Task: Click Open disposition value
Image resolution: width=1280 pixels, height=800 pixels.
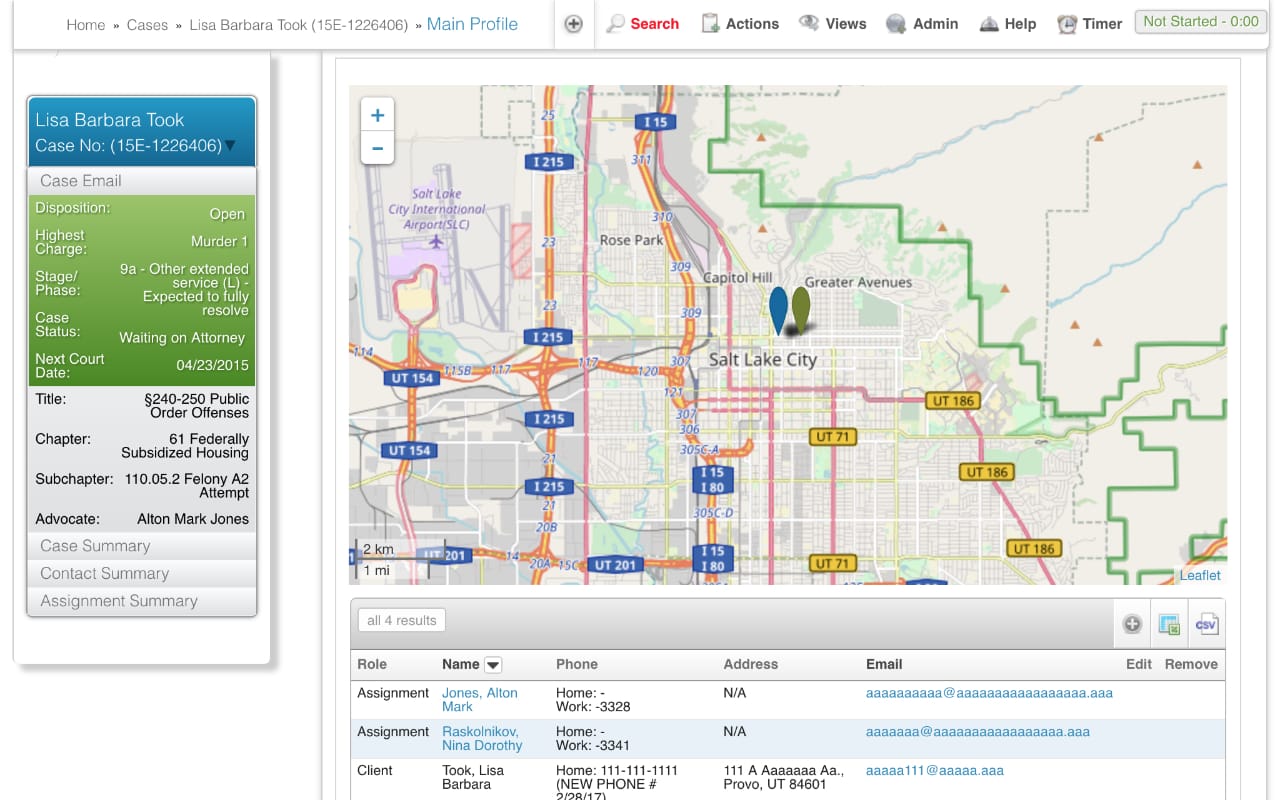Action: click(227, 214)
